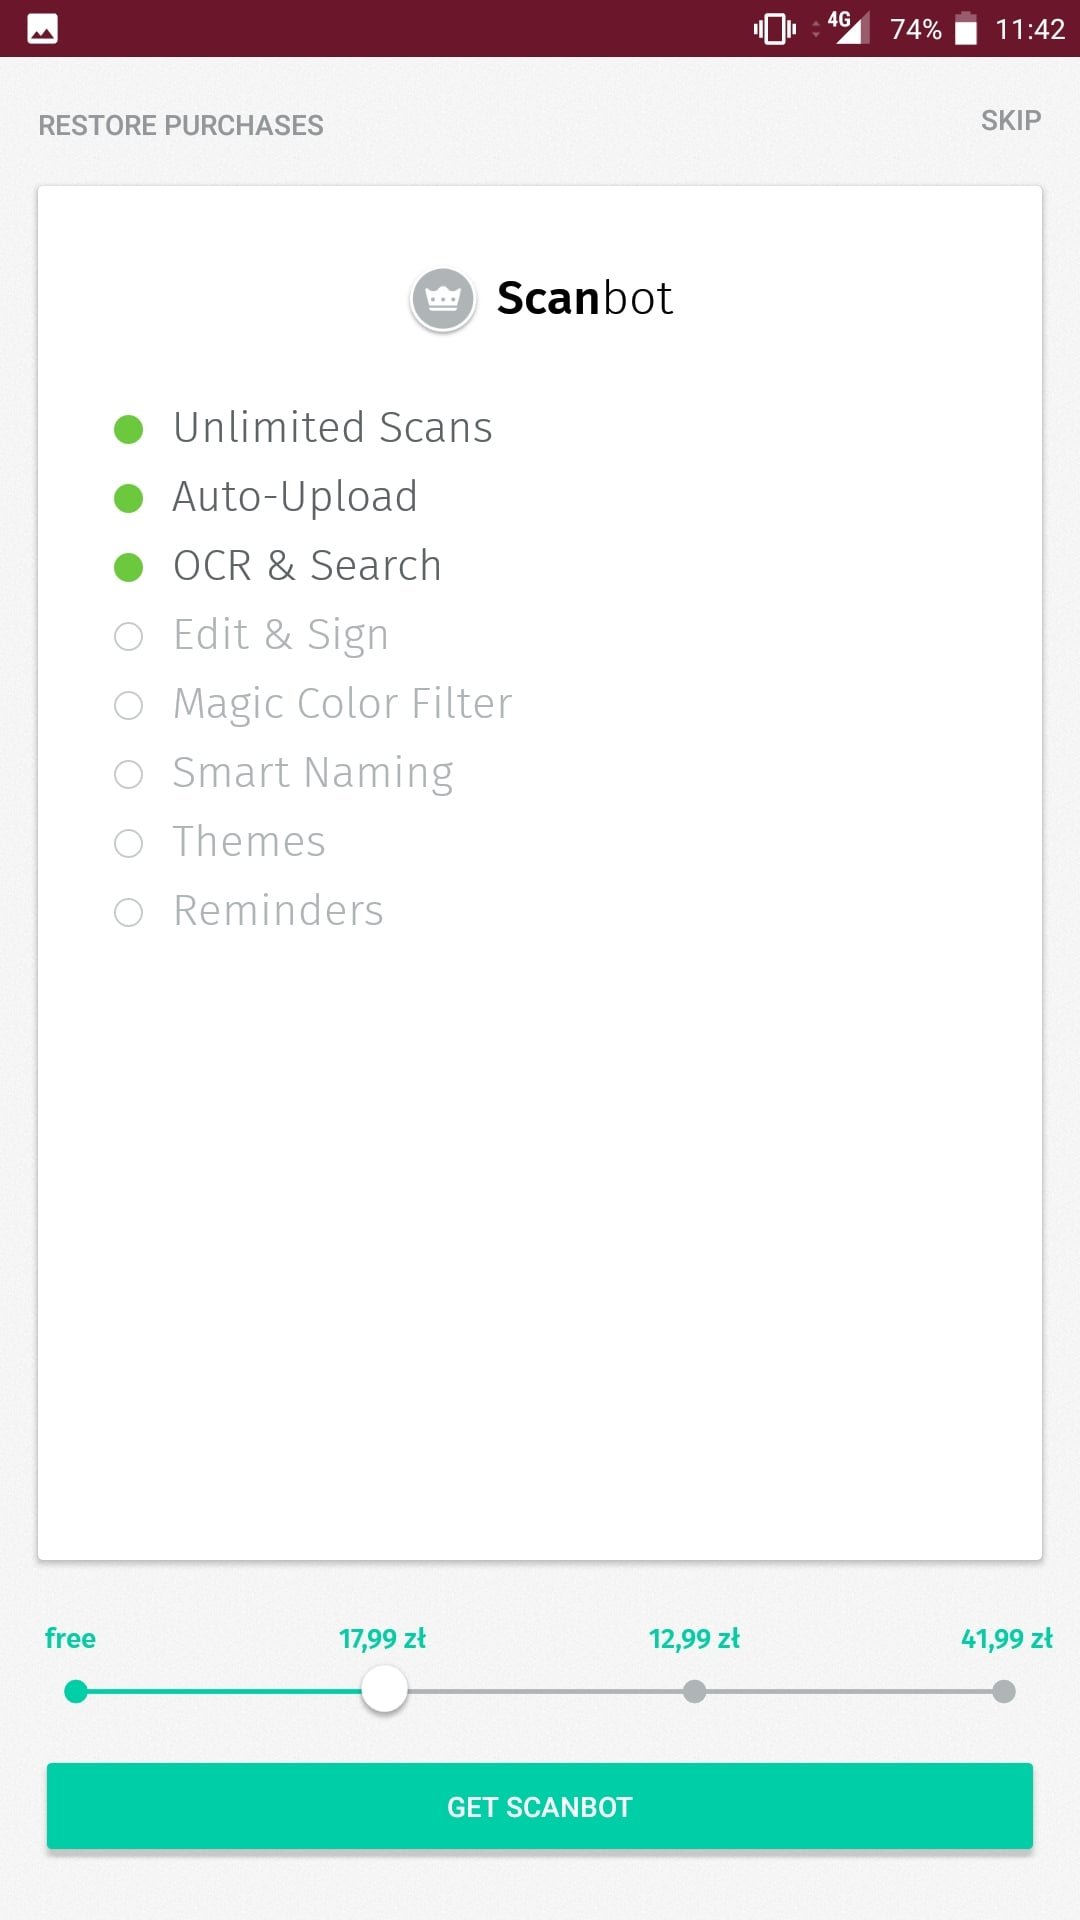This screenshot has width=1080, height=1920.
Task: Select the Themes feature circle
Action: pos(128,843)
